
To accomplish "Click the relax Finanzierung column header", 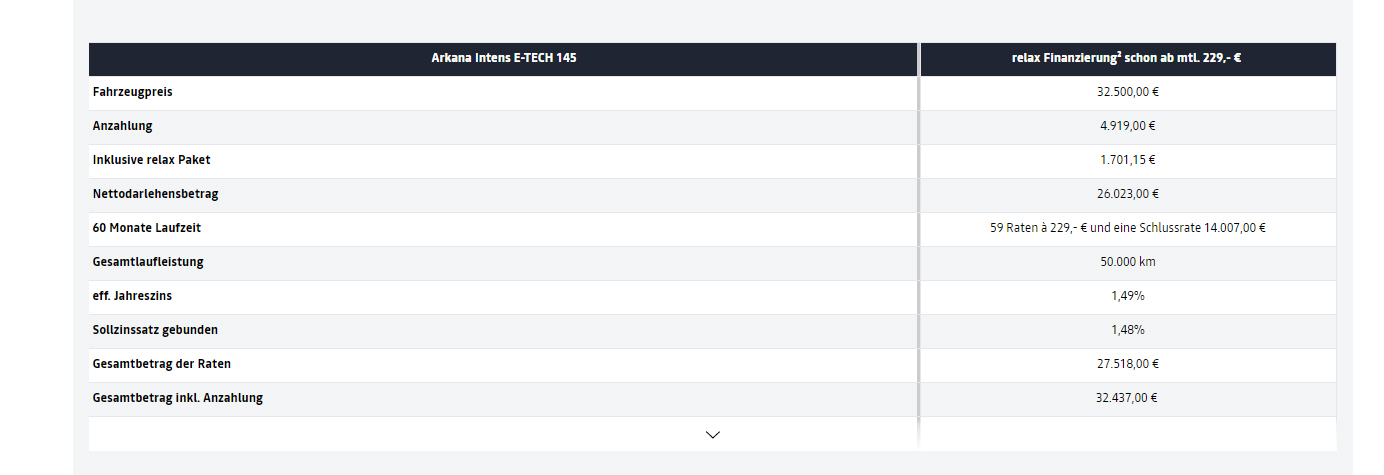I will 1126,58.
